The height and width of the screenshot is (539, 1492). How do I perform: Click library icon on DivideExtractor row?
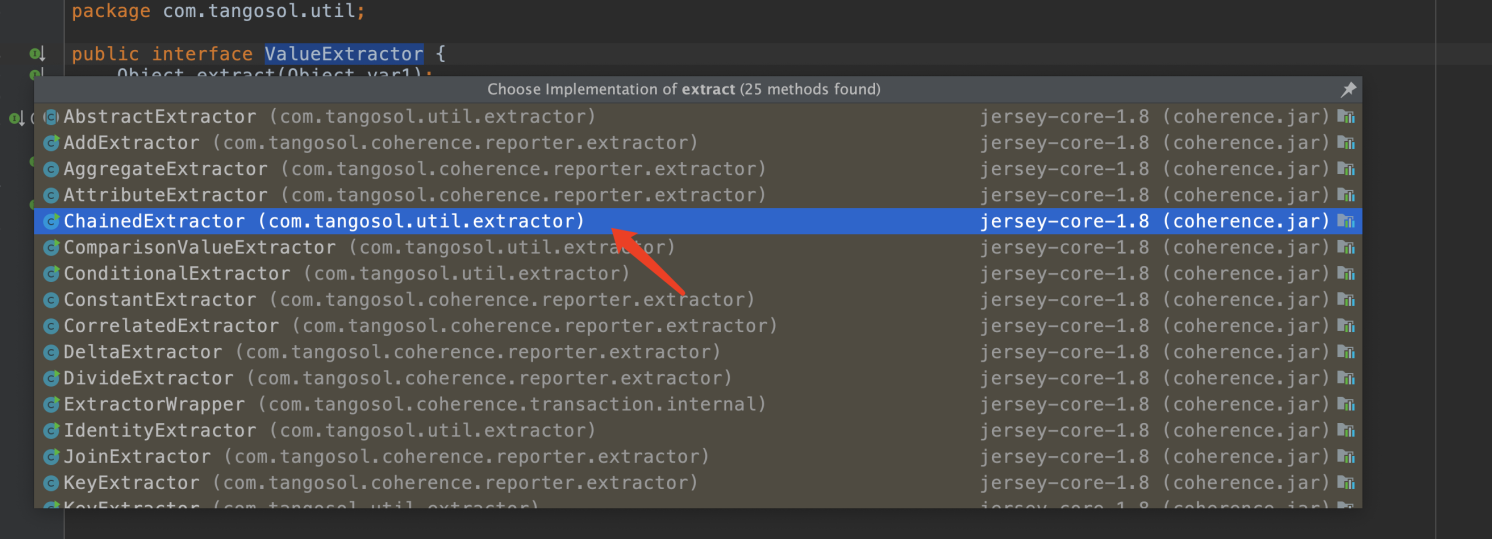[1346, 378]
